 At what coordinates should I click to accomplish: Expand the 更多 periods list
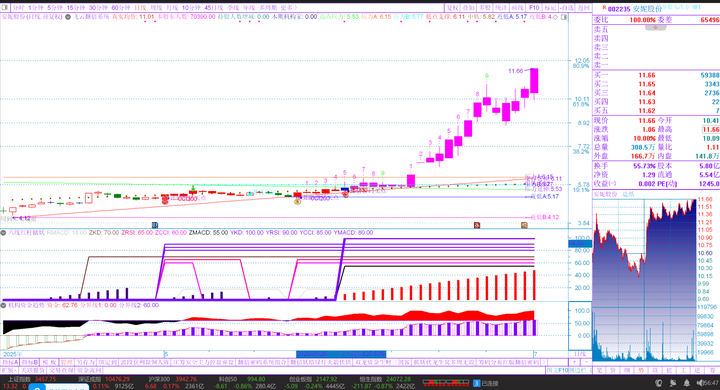[288, 8]
